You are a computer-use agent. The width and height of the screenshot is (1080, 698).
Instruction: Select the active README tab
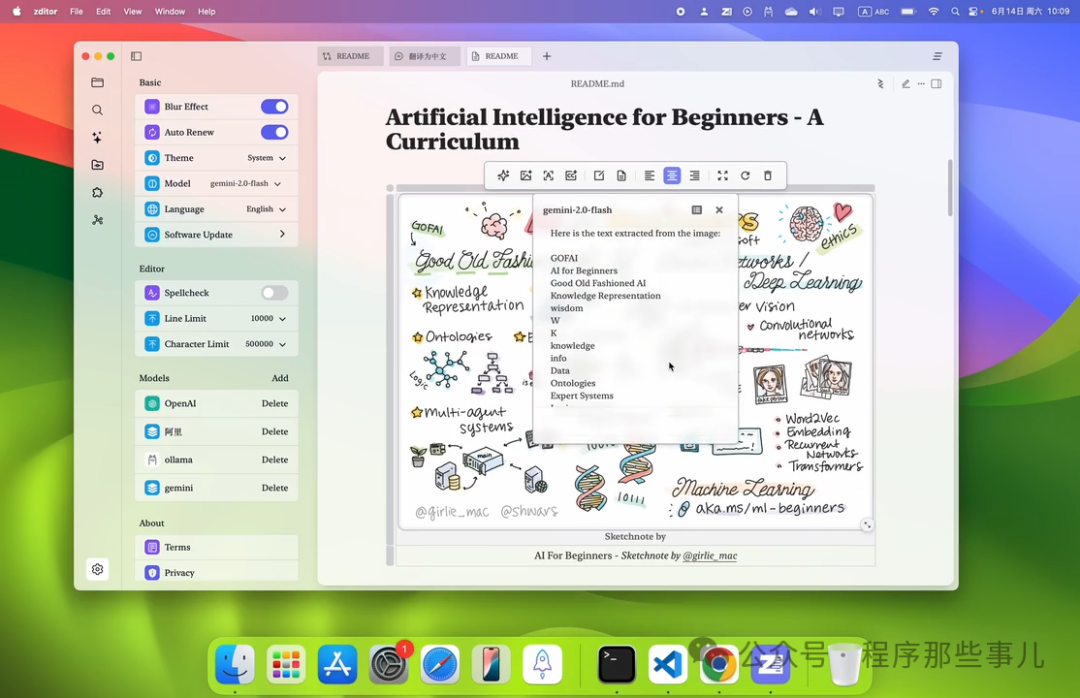tap(499, 56)
